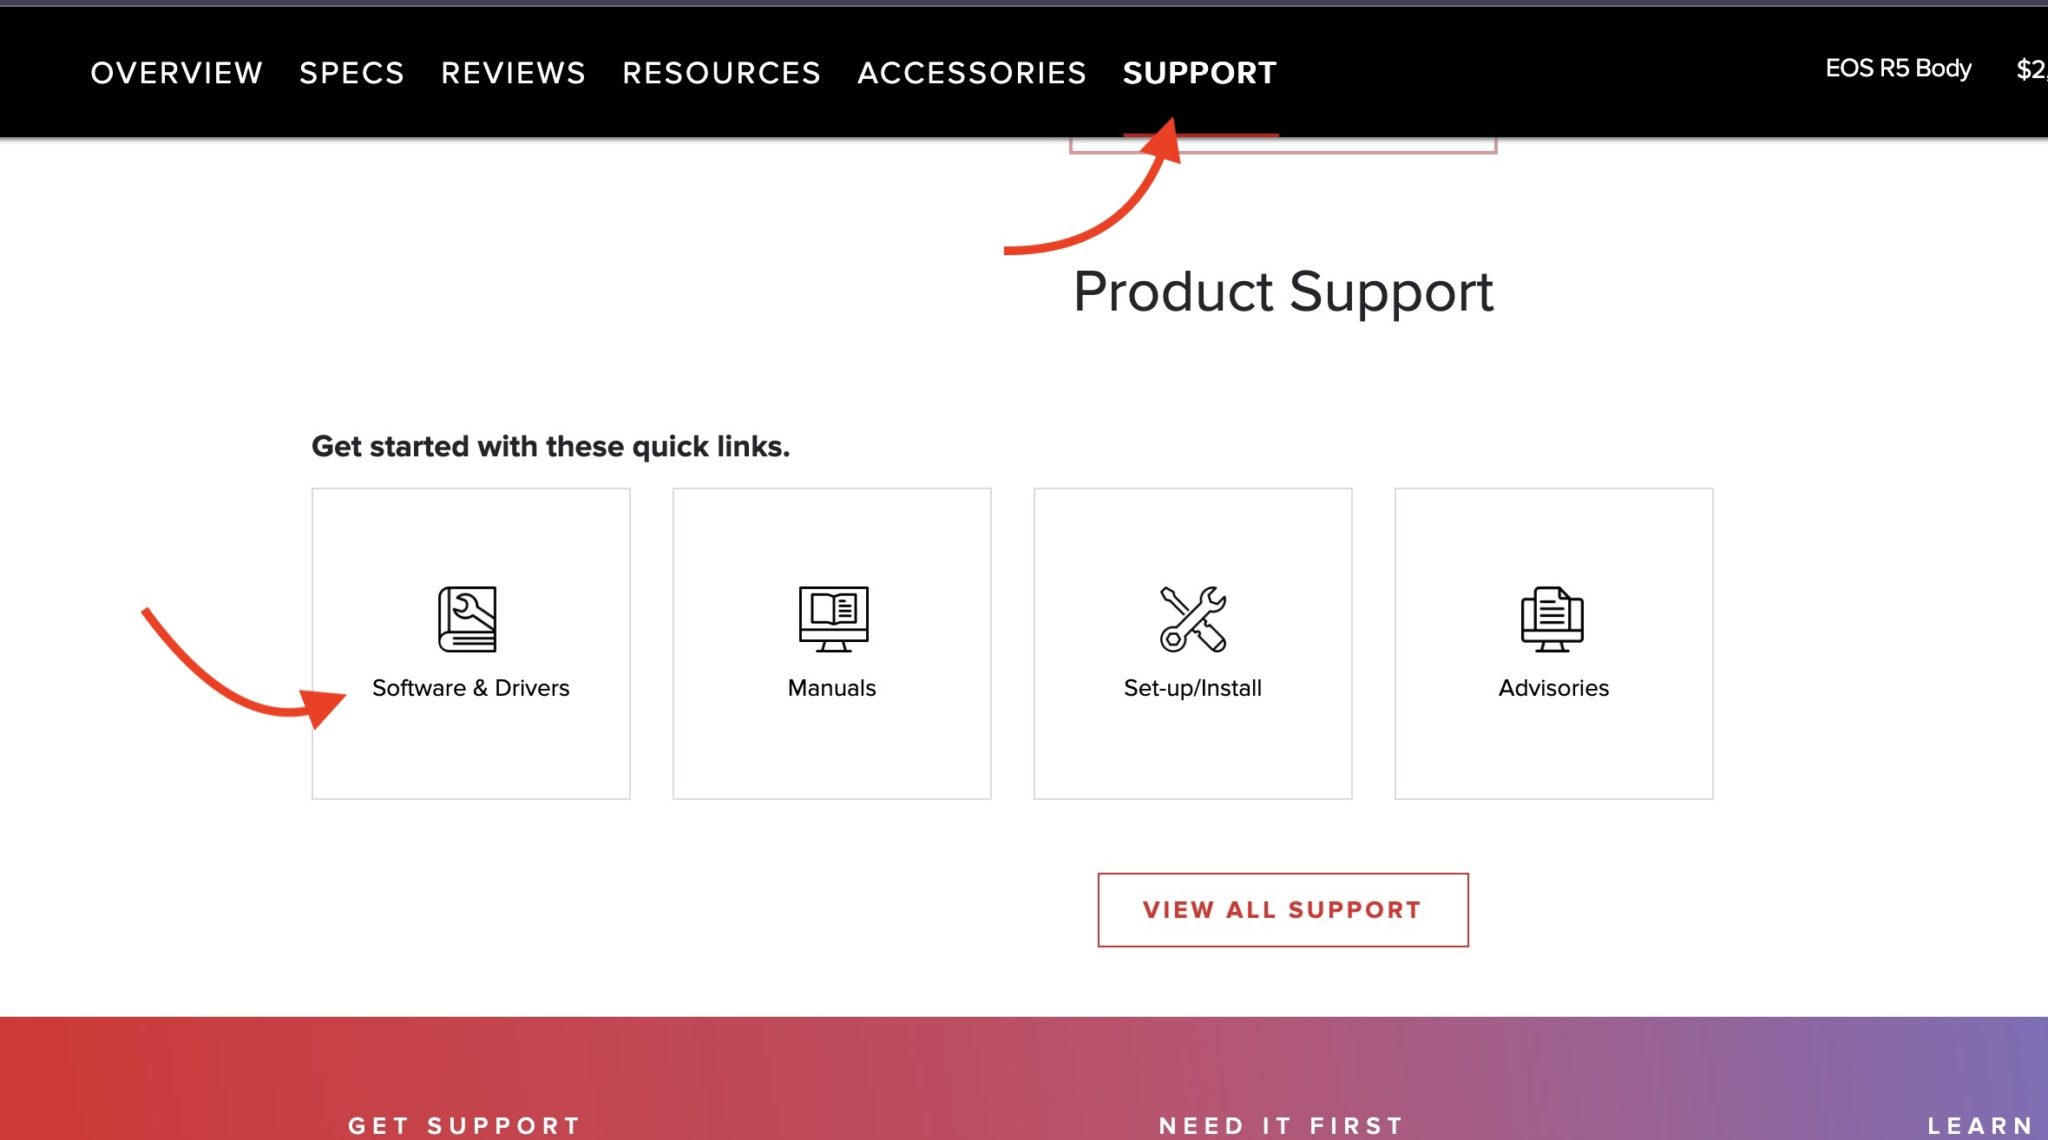Switch to the Overview tab
This screenshot has height=1140, width=2048.
pos(176,73)
